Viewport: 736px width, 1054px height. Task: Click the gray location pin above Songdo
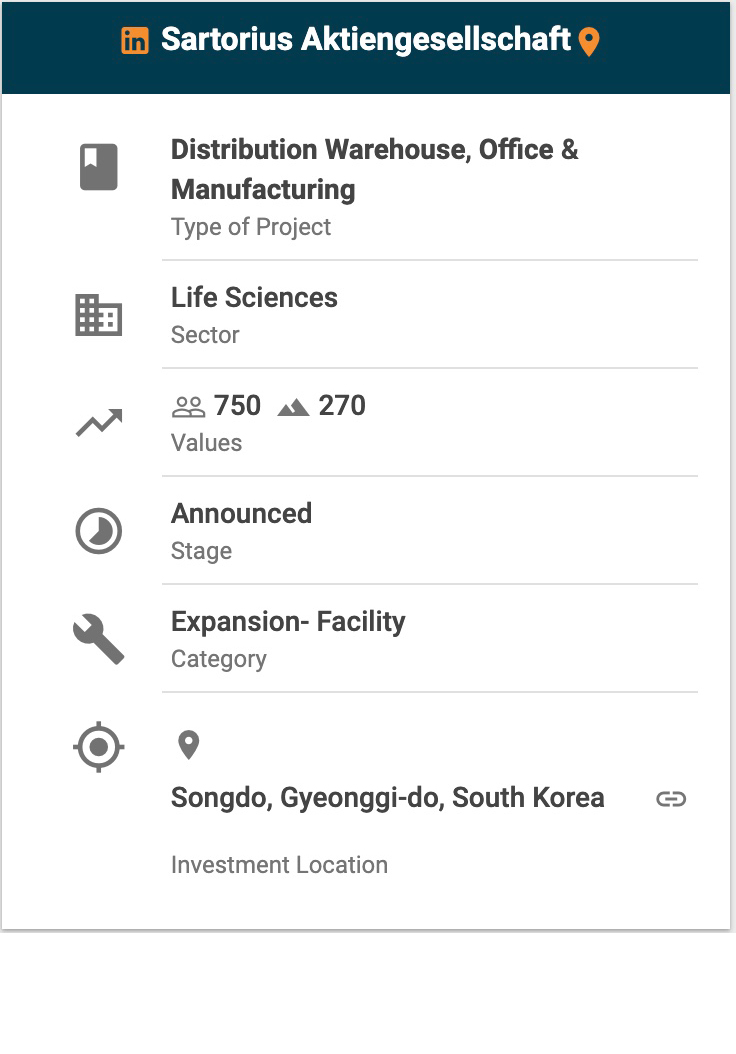pos(188,745)
